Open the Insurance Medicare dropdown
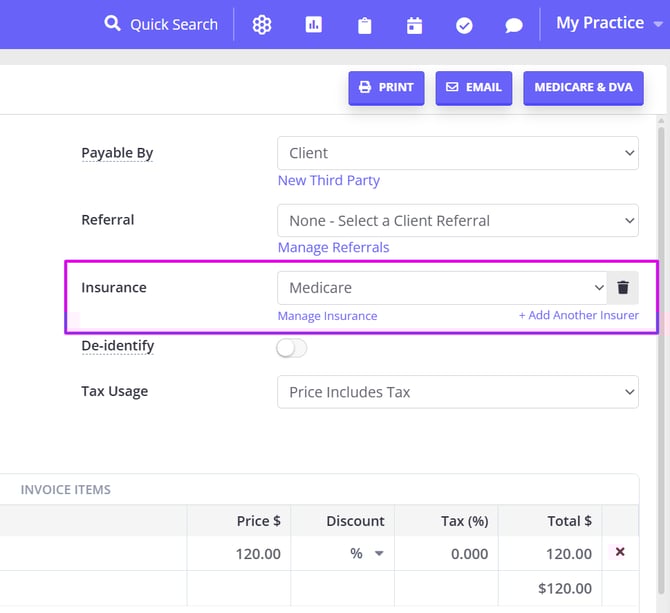The height and width of the screenshot is (613, 670). tap(442, 288)
